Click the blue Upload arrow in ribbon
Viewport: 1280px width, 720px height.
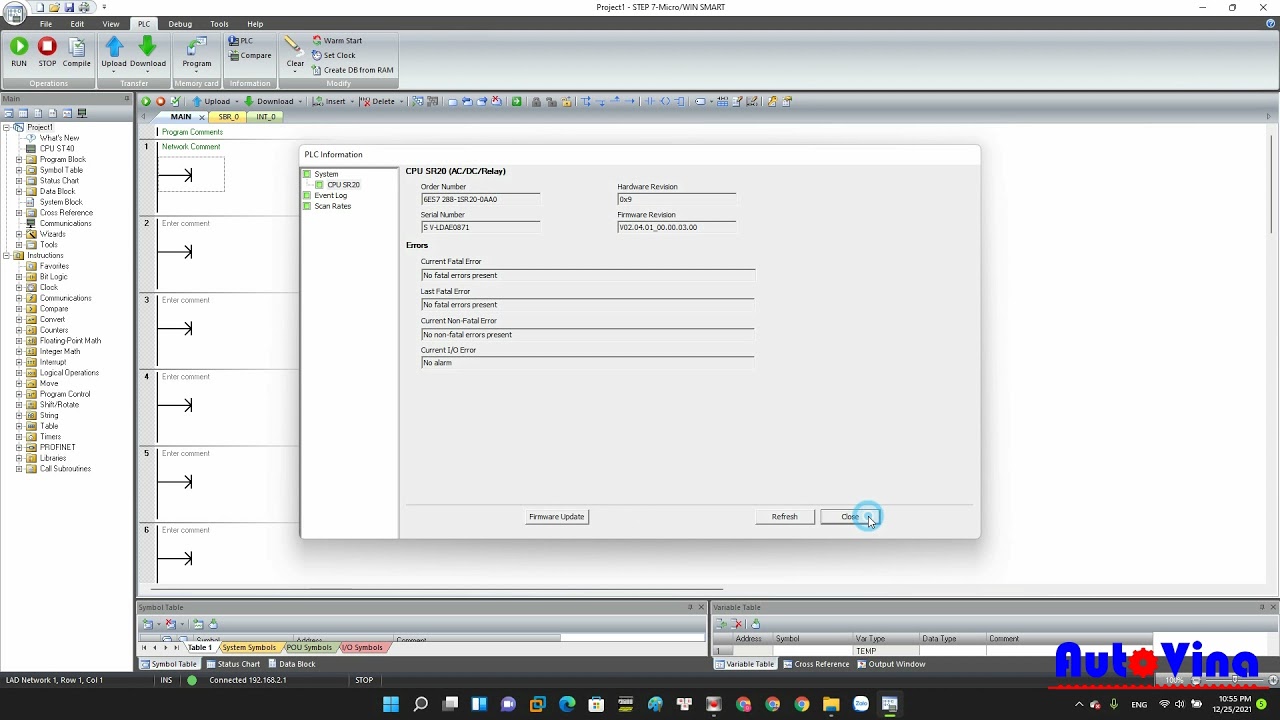[114, 46]
